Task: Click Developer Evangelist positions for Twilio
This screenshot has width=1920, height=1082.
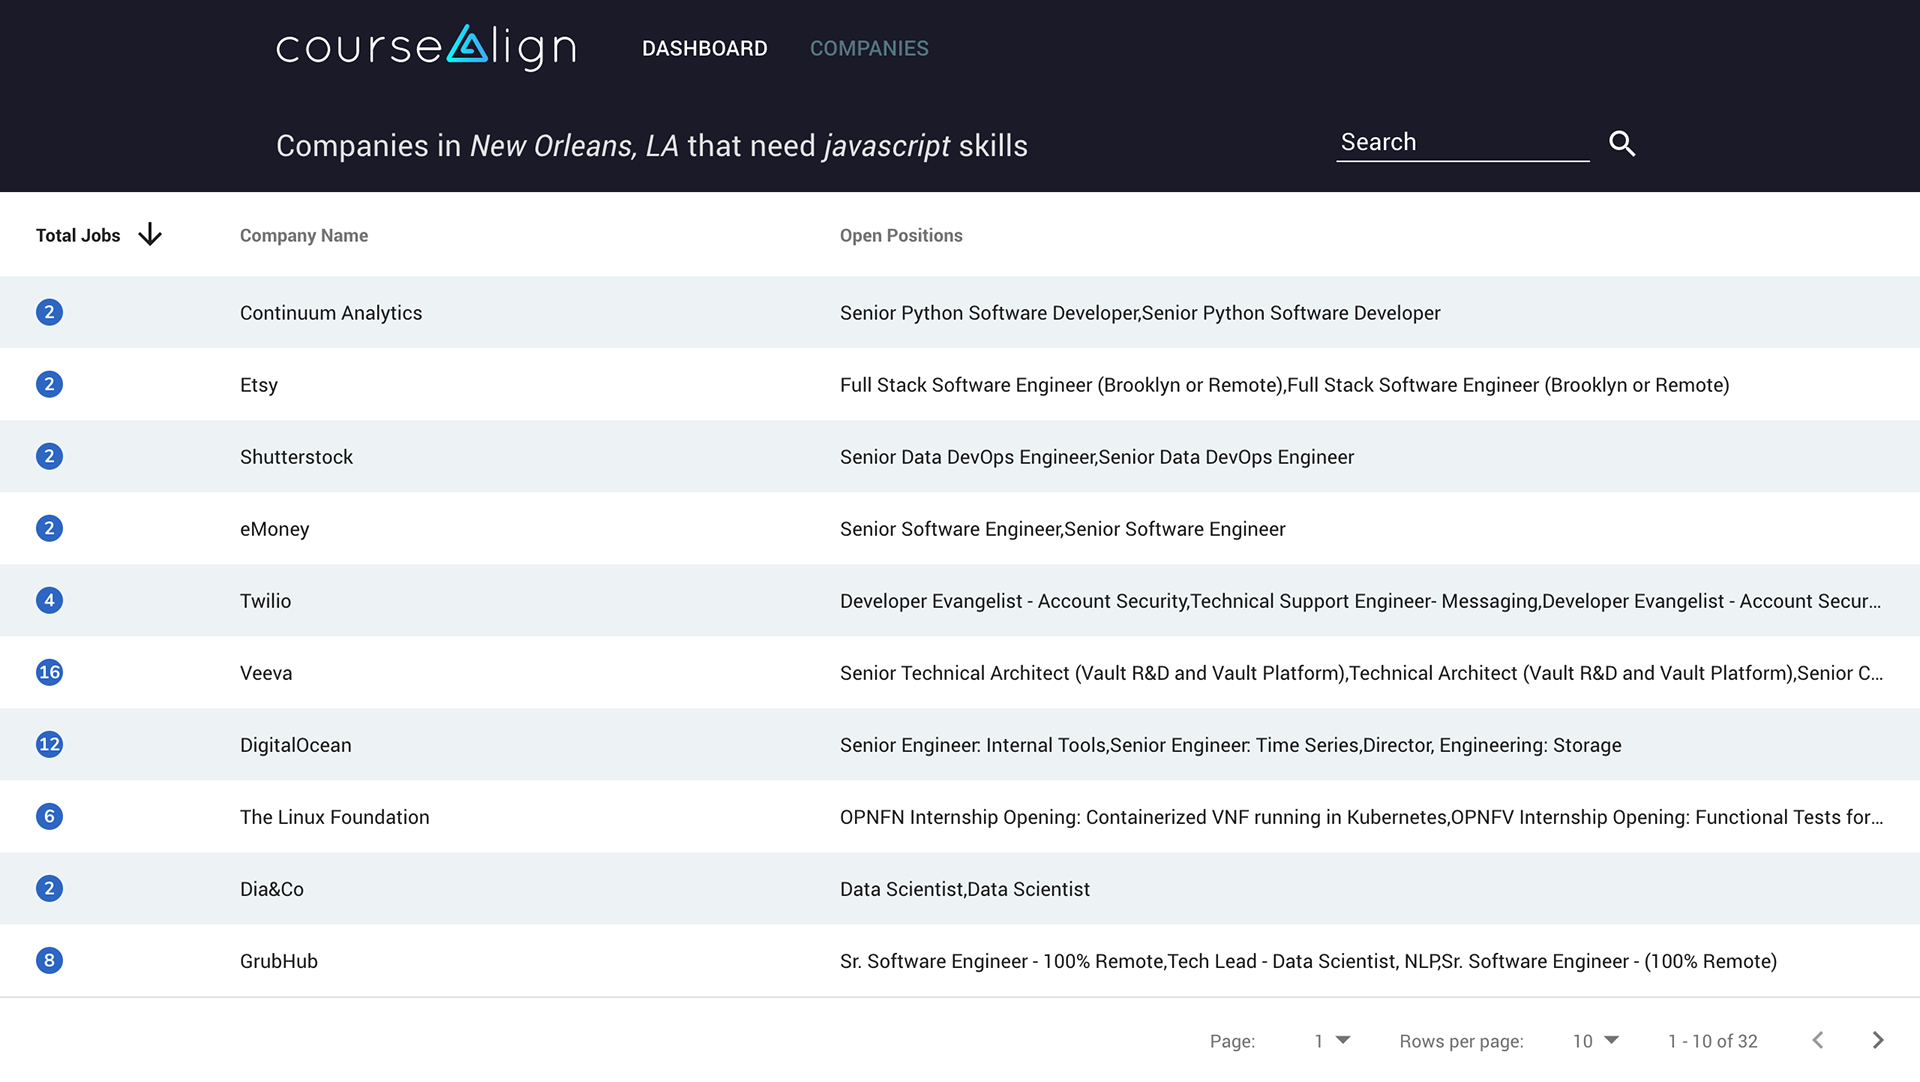Action: coord(1360,601)
